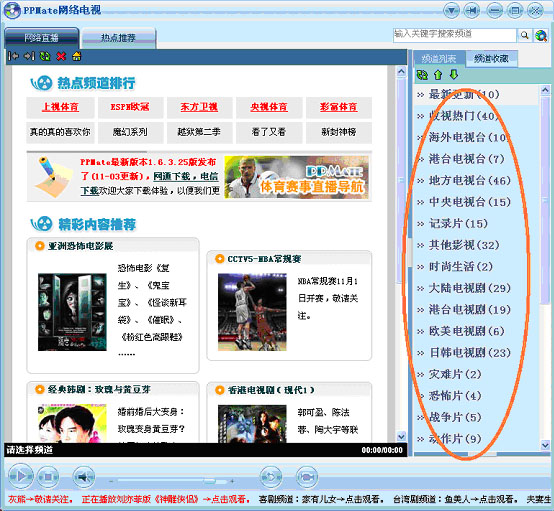
Task: Move channel up with green up arrow
Action: point(438,75)
